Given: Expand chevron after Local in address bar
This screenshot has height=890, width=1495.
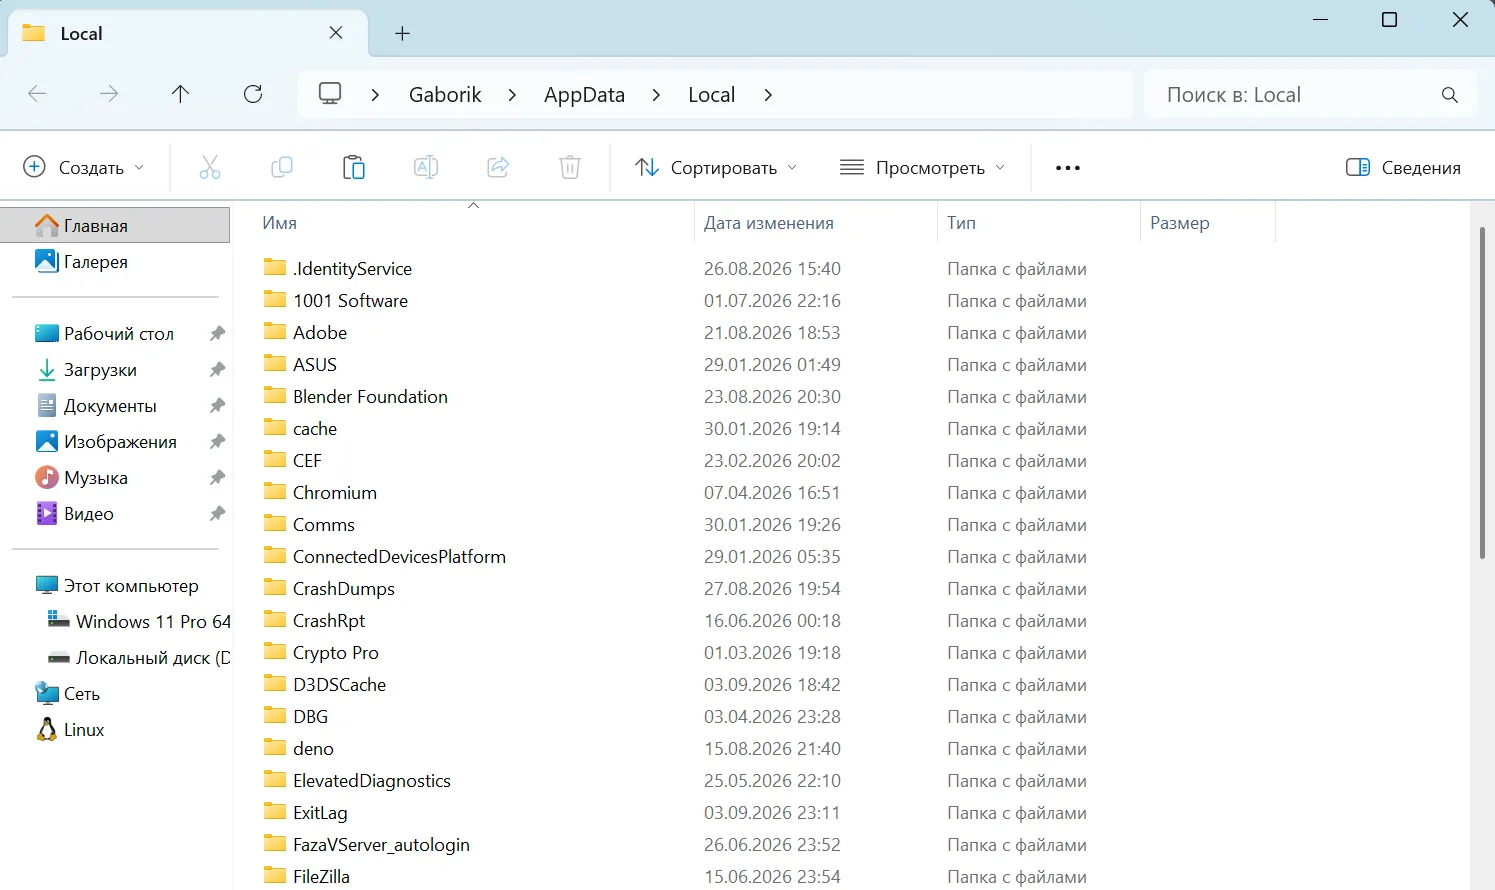Looking at the screenshot, I should (768, 95).
